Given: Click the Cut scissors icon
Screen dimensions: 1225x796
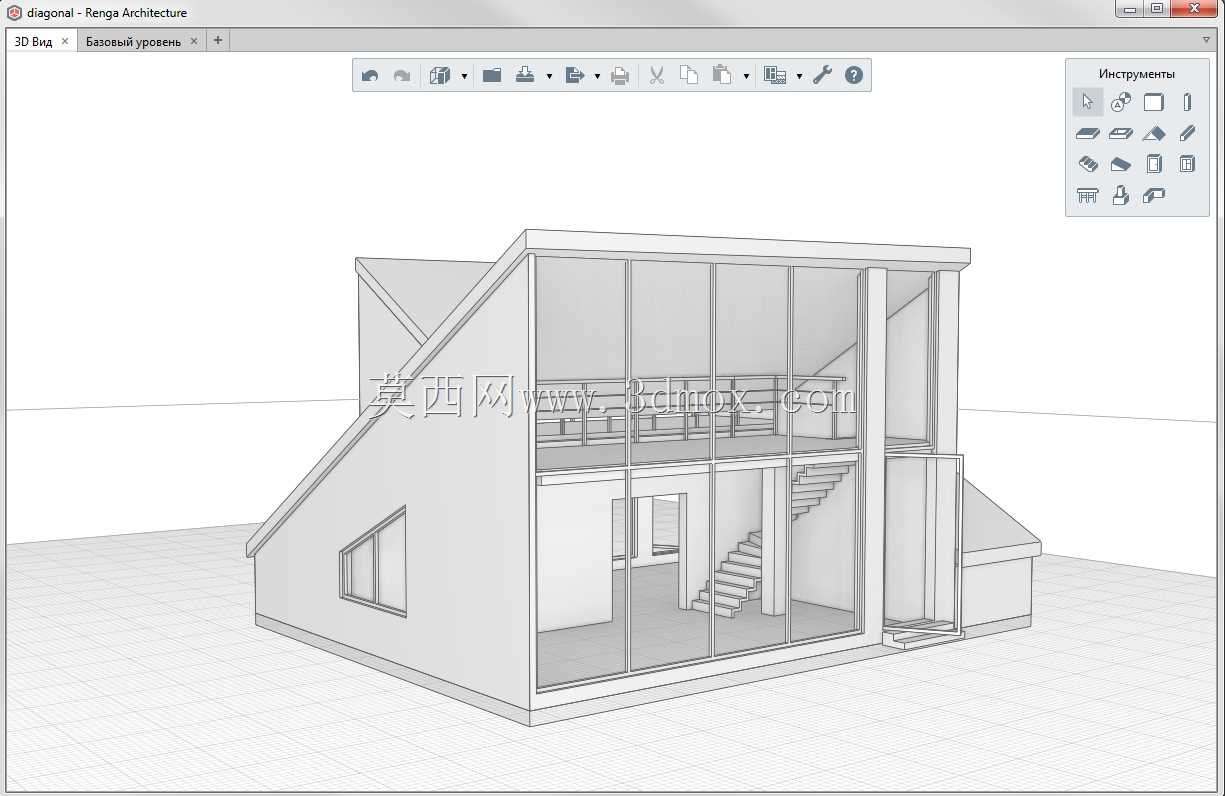Looking at the screenshot, I should [x=657, y=75].
